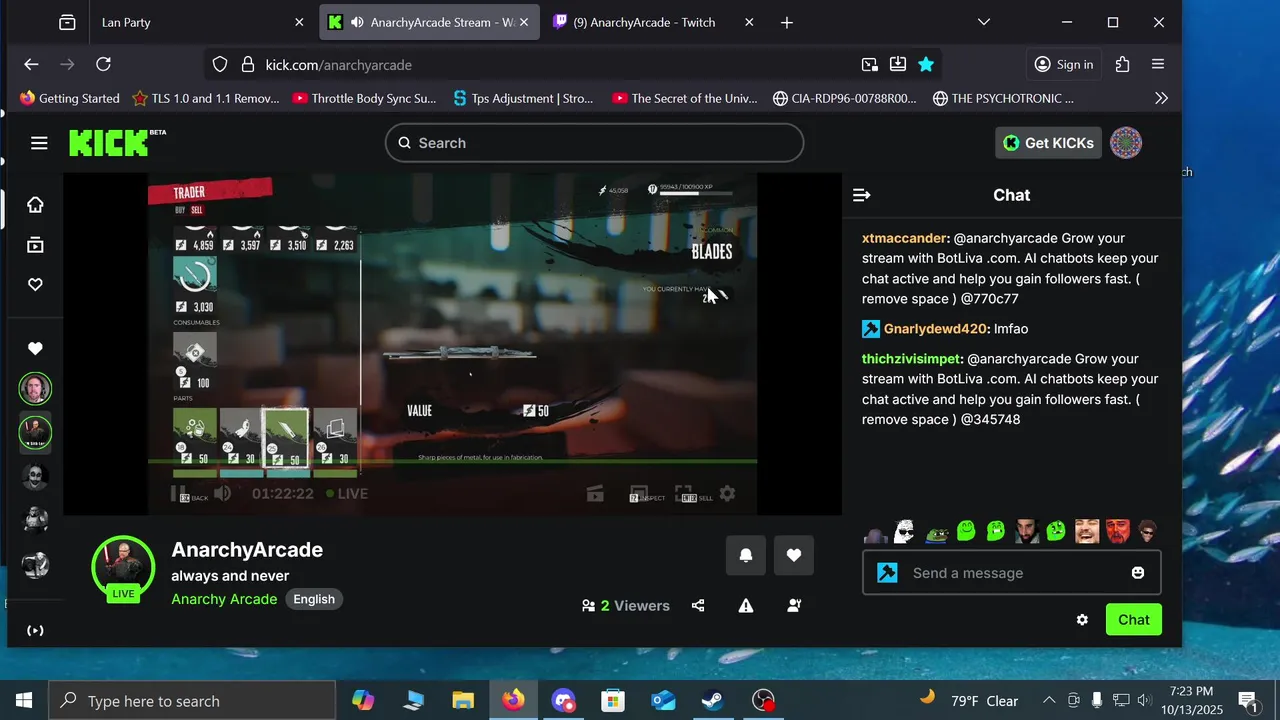Click the Send a message field

1011,573
